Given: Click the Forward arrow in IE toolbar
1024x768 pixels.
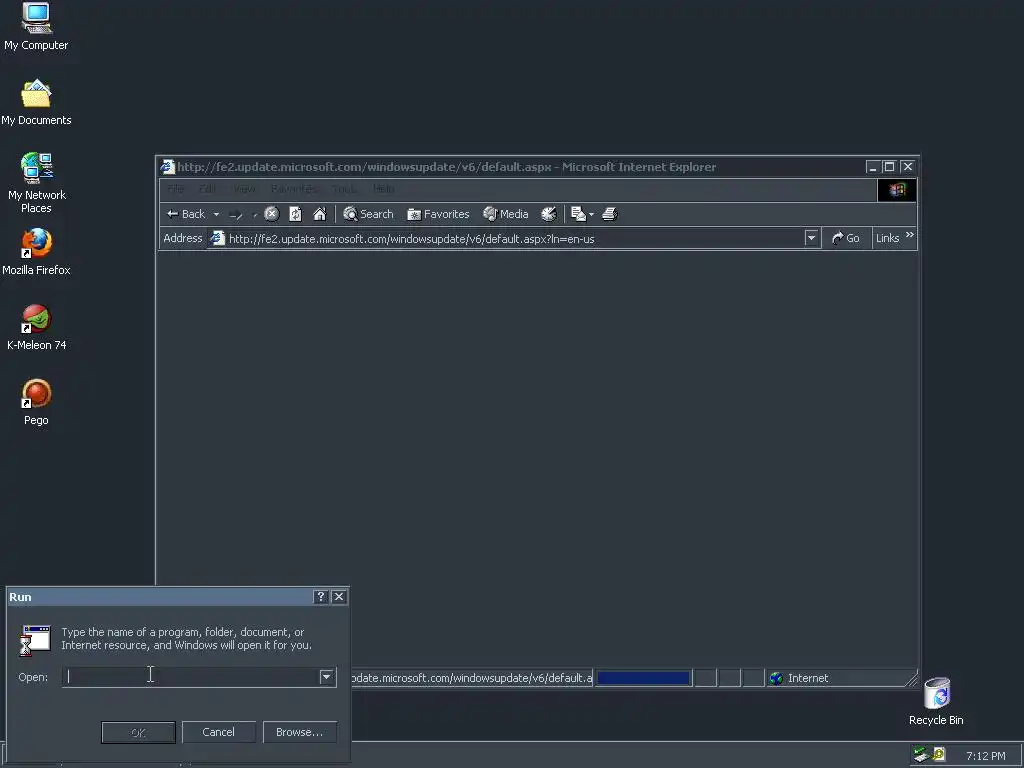Looking at the screenshot, I should (x=236, y=214).
